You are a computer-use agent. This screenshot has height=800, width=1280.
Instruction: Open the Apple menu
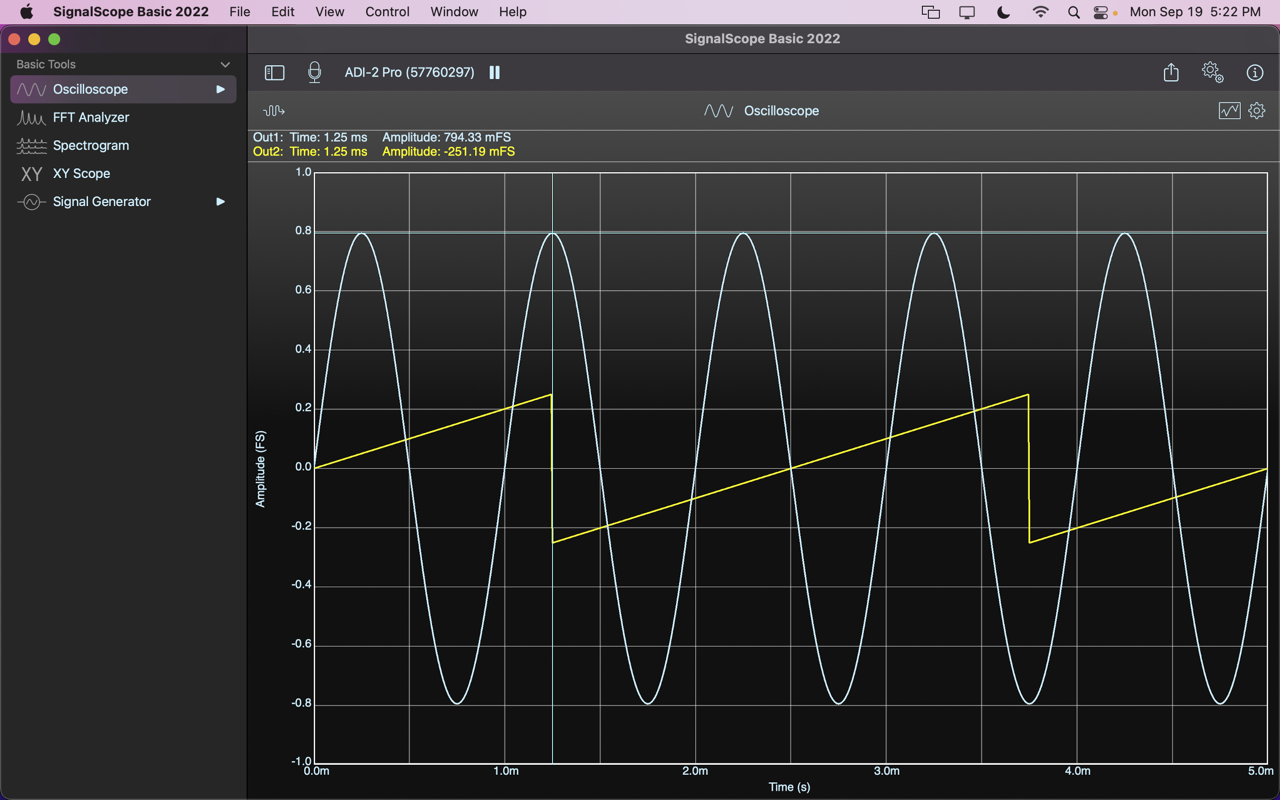click(26, 12)
